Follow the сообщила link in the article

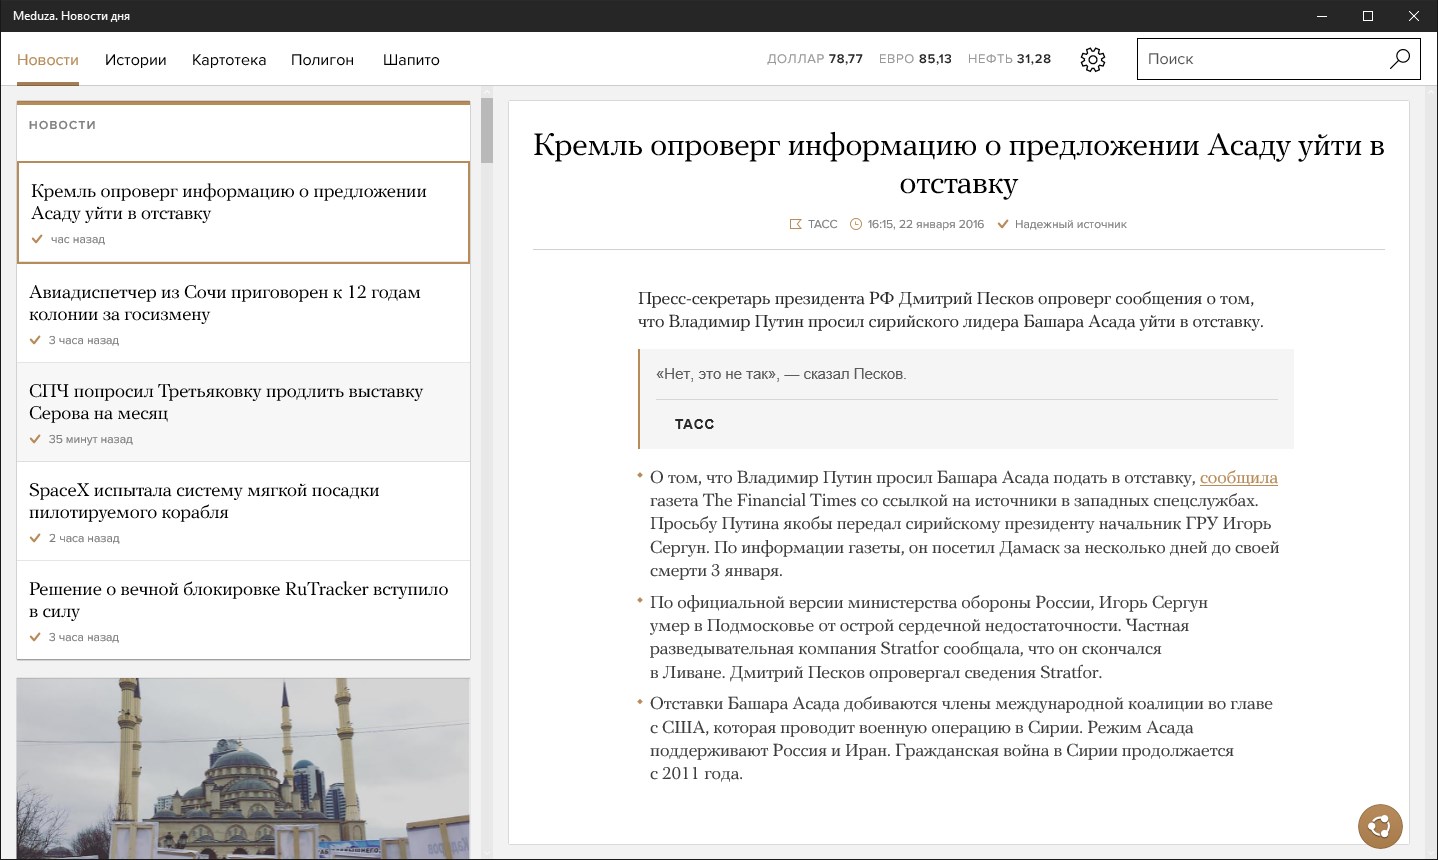tap(1239, 478)
